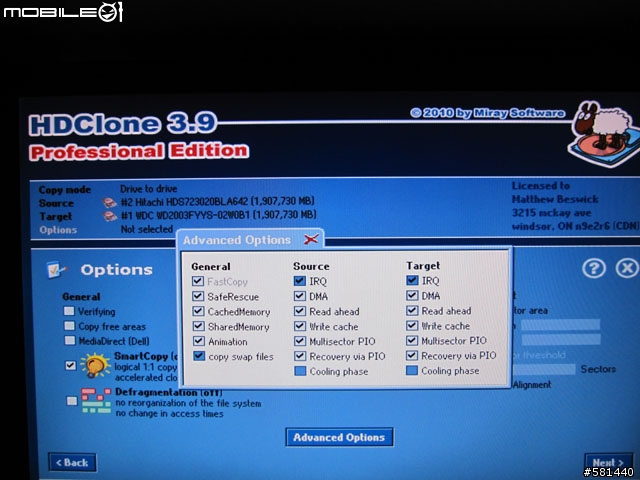This screenshot has height=480, width=640.
Task: Click the 'Not selected' options text
Action: click(147, 229)
